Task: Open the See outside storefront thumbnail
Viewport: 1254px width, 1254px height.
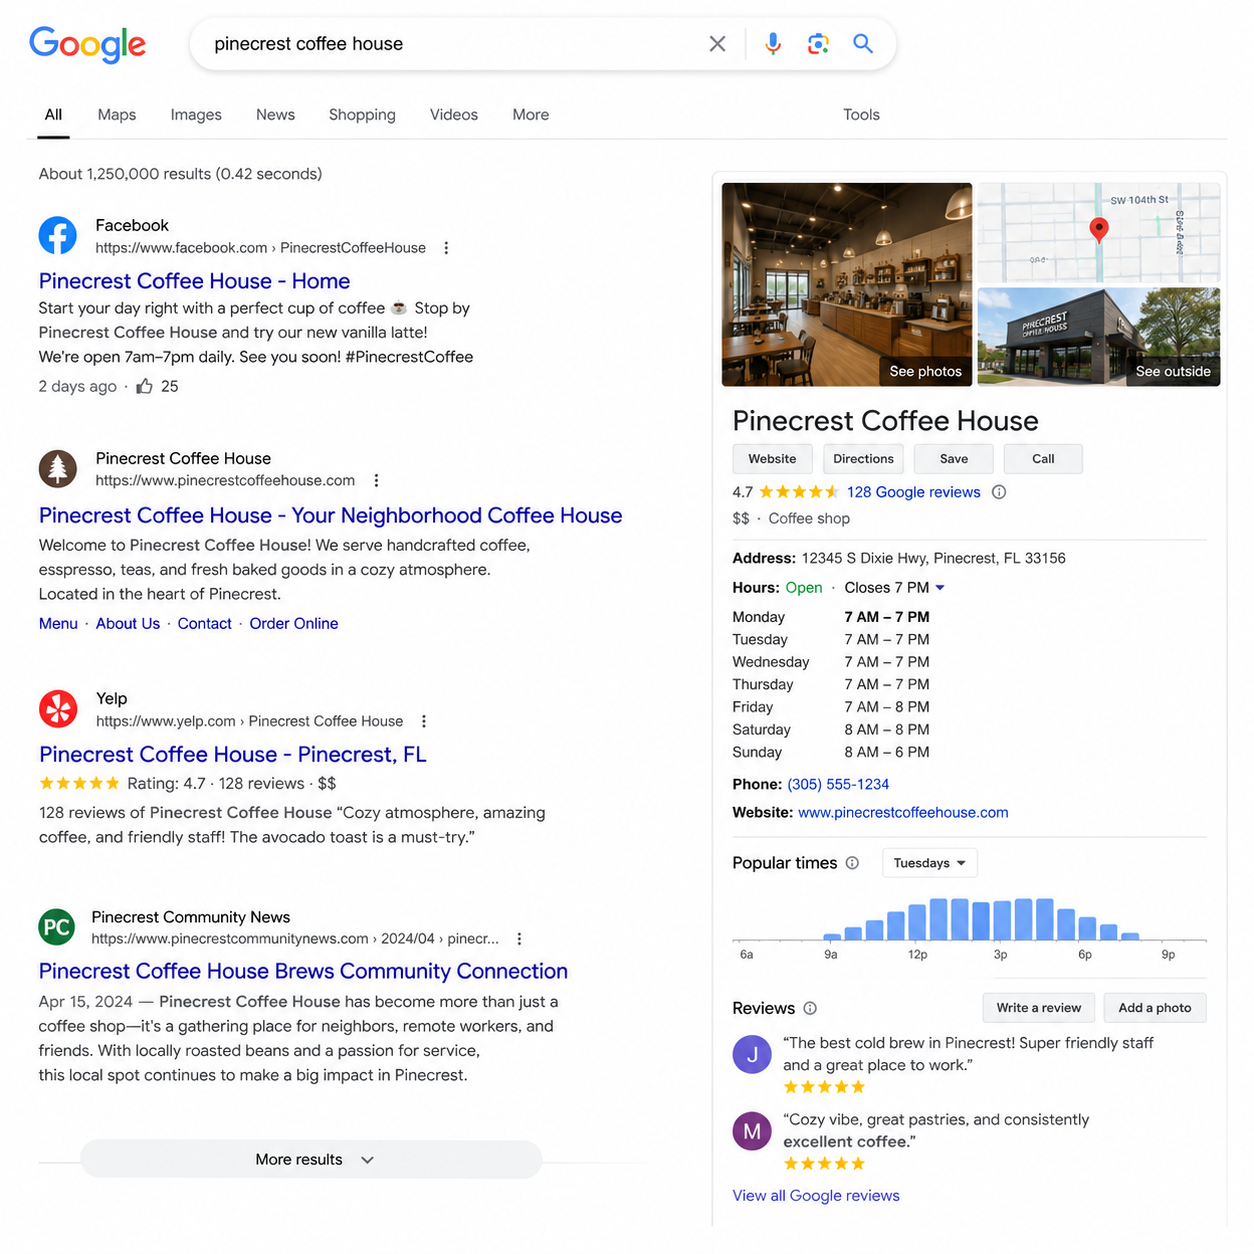Action: (1099, 337)
